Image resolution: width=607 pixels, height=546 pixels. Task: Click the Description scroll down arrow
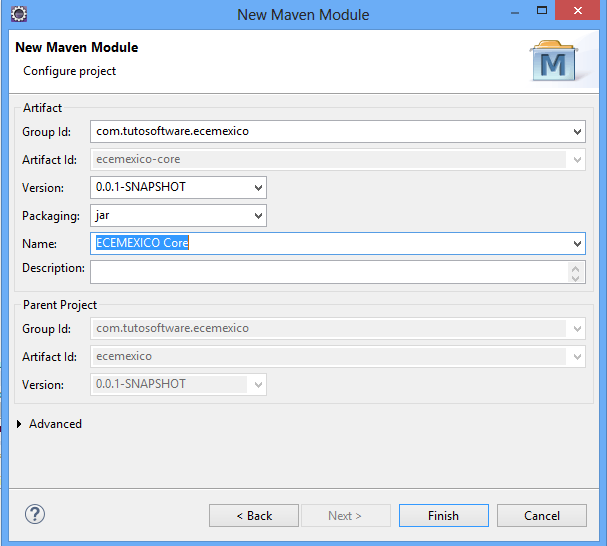(575, 278)
